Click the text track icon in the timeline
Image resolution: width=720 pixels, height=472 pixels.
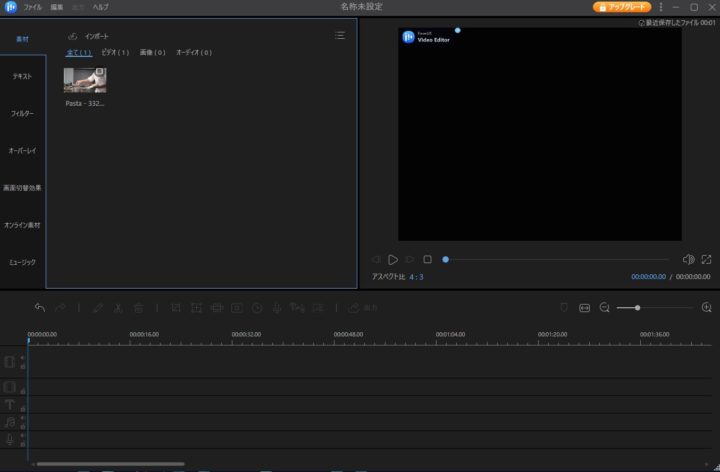(x=10, y=405)
